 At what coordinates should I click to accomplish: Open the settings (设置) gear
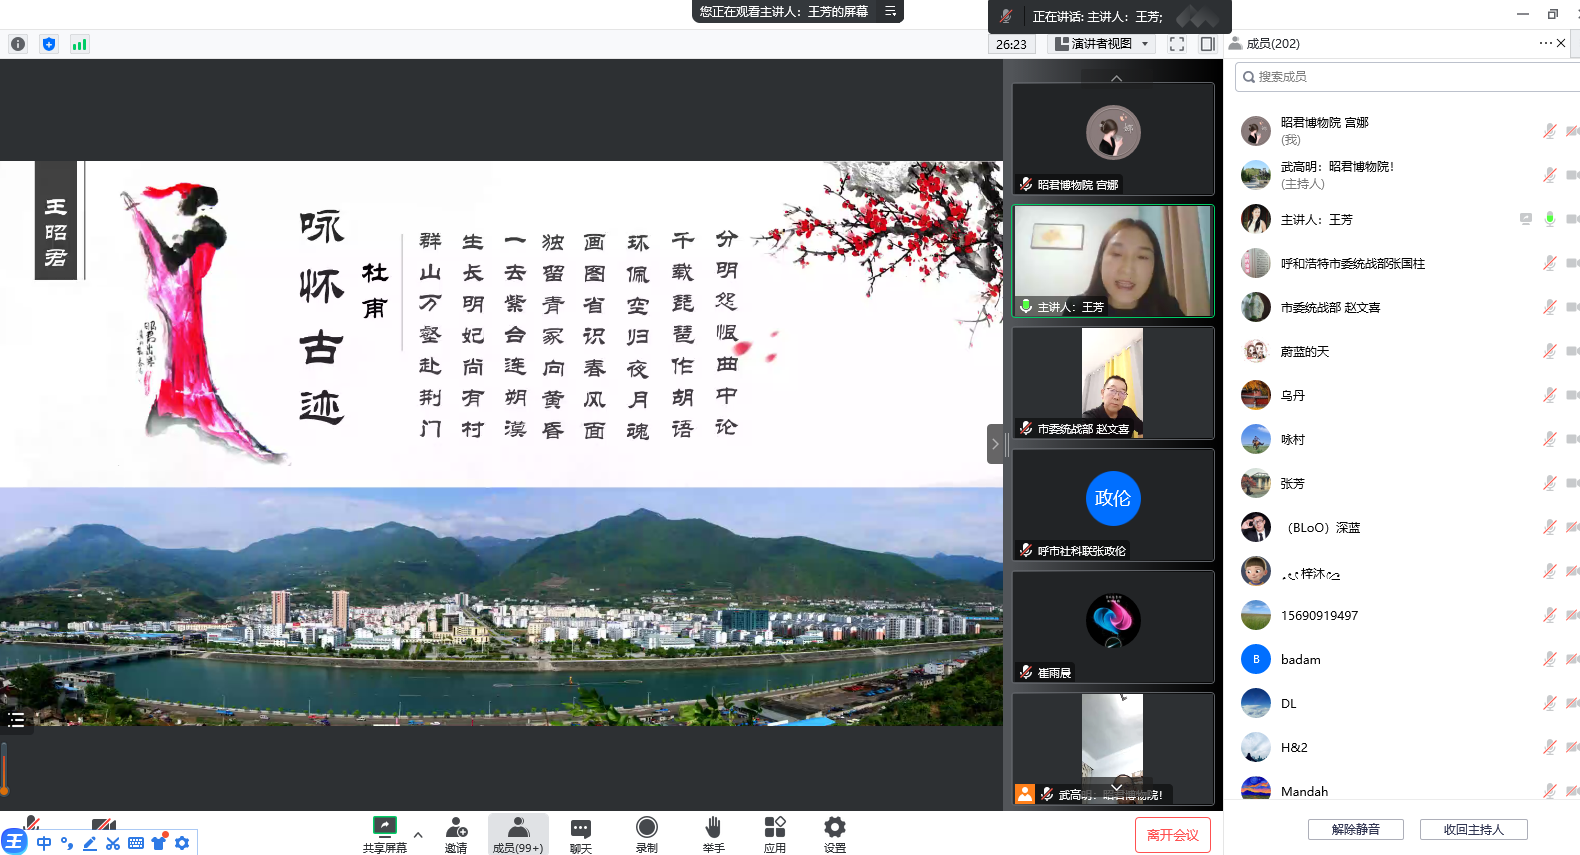(x=835, y=834)
